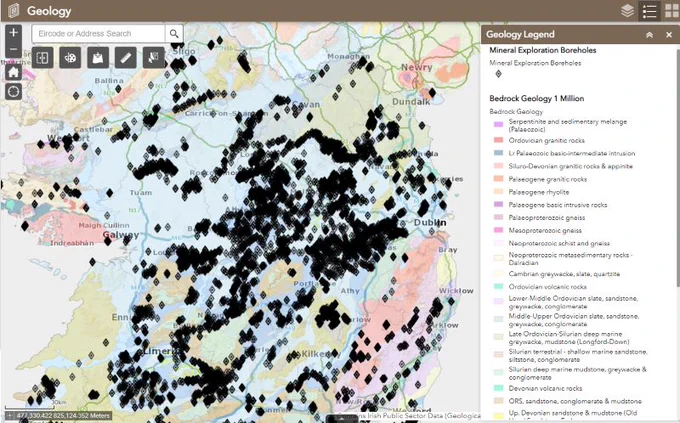Click Late Ordovician-Silurian deep marine entry
This screenshot has height=423, width=680.
pyautogui.click(x=569, y=338)
